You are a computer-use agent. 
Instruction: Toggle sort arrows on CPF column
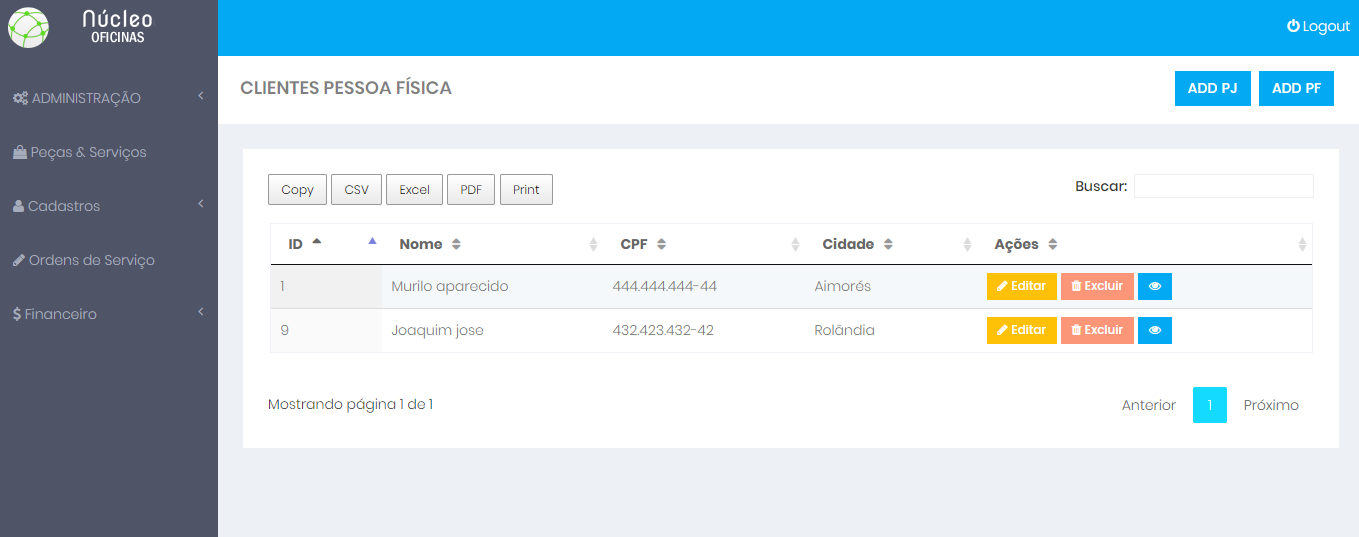[661, 244]
